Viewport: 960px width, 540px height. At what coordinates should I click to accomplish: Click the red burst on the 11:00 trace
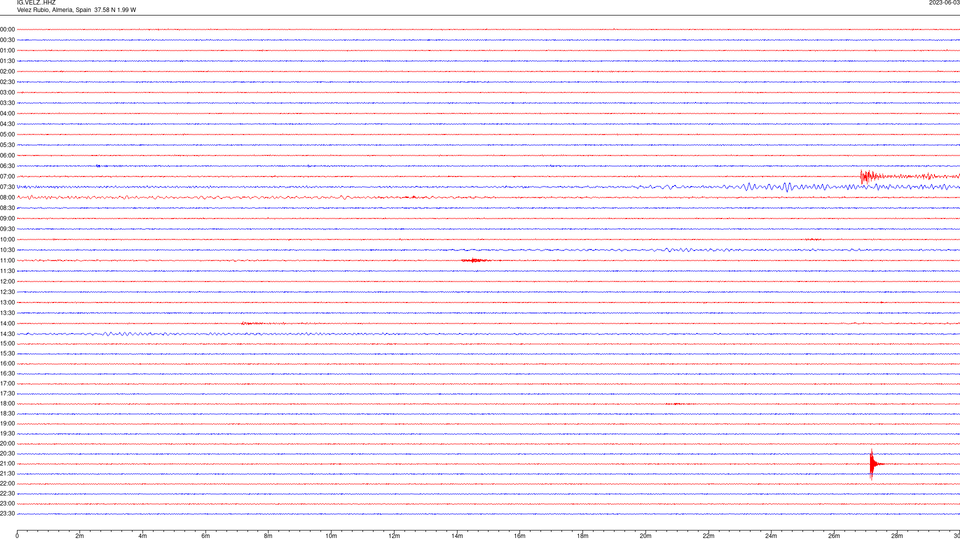(474, 261)
